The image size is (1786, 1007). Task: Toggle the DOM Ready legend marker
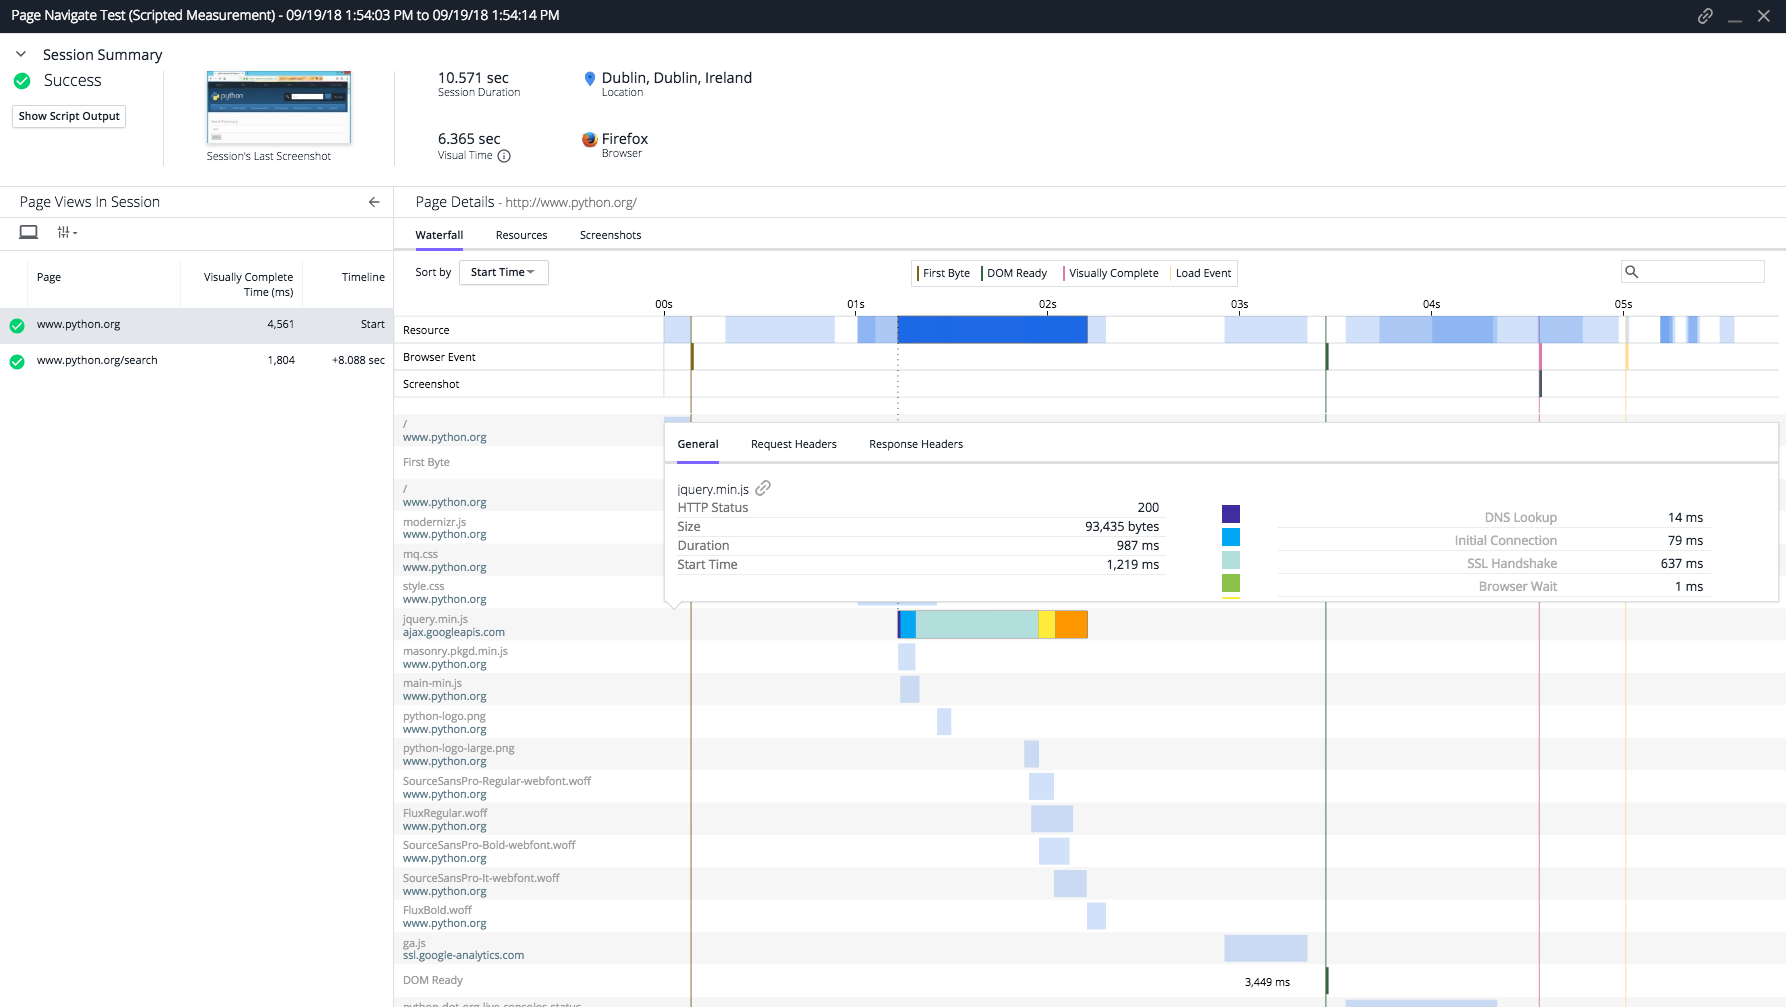[1015, 273]
